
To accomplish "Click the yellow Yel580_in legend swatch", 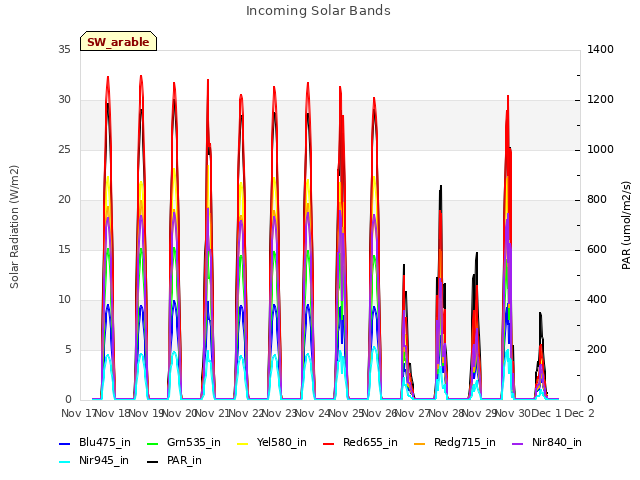I will tap(242, 444).
